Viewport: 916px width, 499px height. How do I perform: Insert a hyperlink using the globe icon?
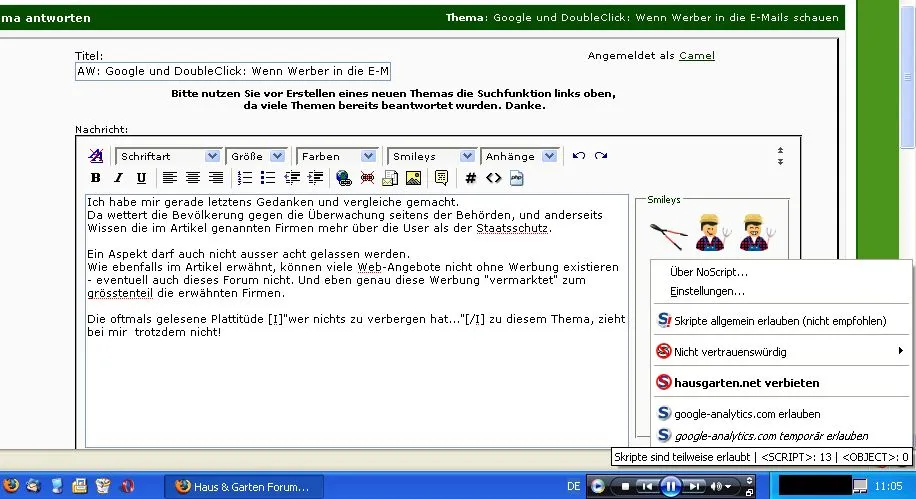pyautogui.click(x=344, y=178)
